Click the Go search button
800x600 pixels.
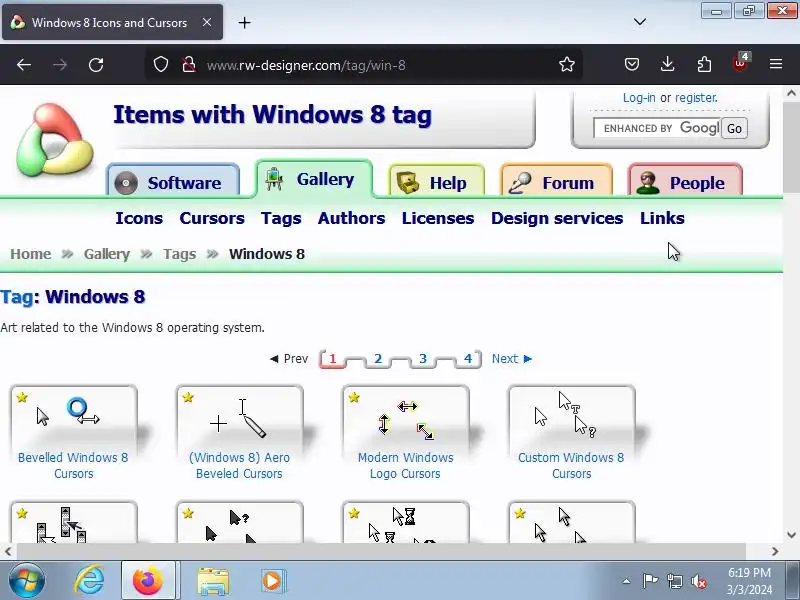734,129
